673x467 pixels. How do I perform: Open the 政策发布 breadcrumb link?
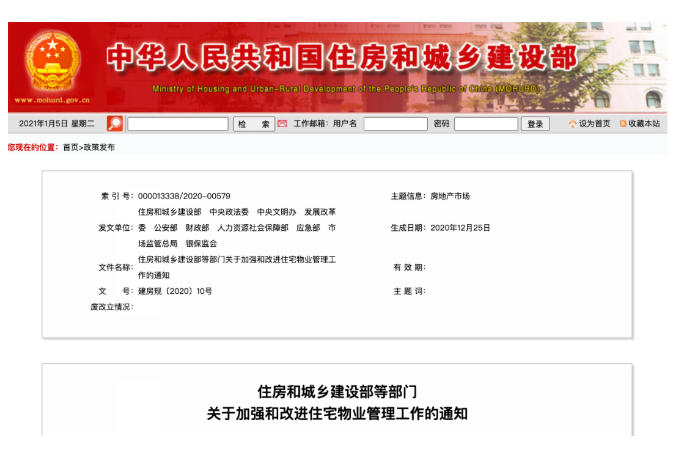99,147
